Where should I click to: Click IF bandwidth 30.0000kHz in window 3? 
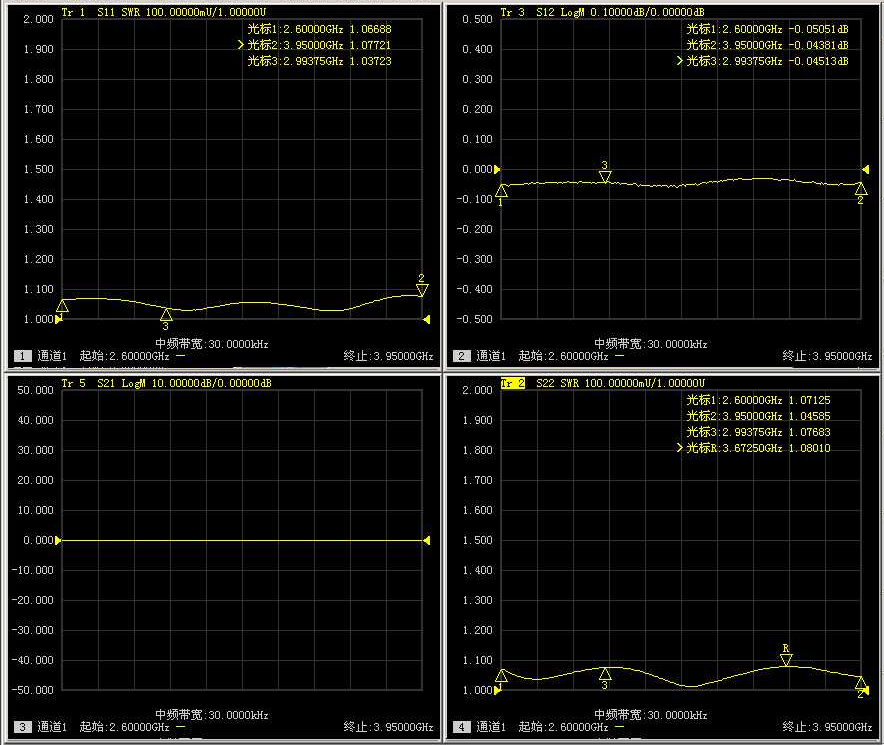coord(212,715)
